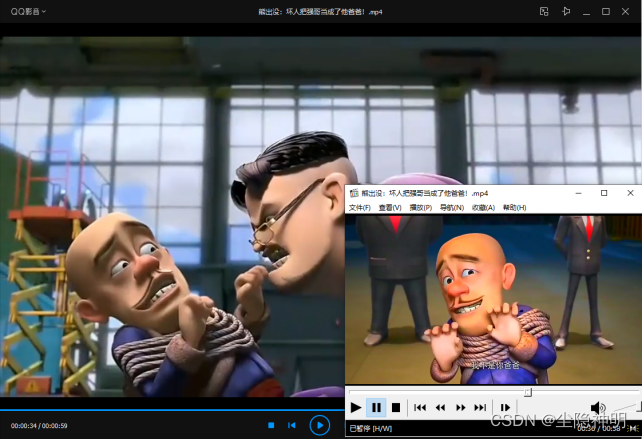Maximize the small player window
This screenshot has width=642, height=439.
point(604,193)
